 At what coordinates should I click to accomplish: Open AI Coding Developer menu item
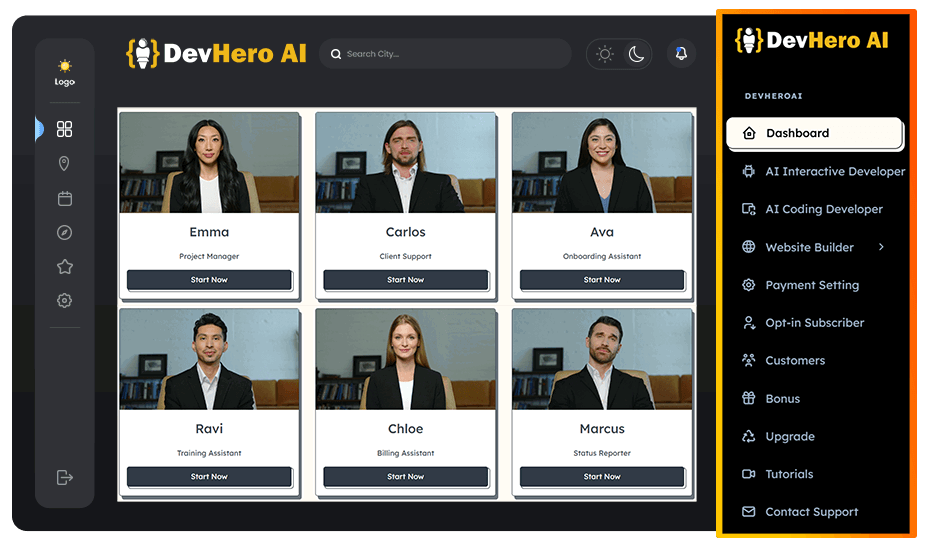click(x=823, y=209)
